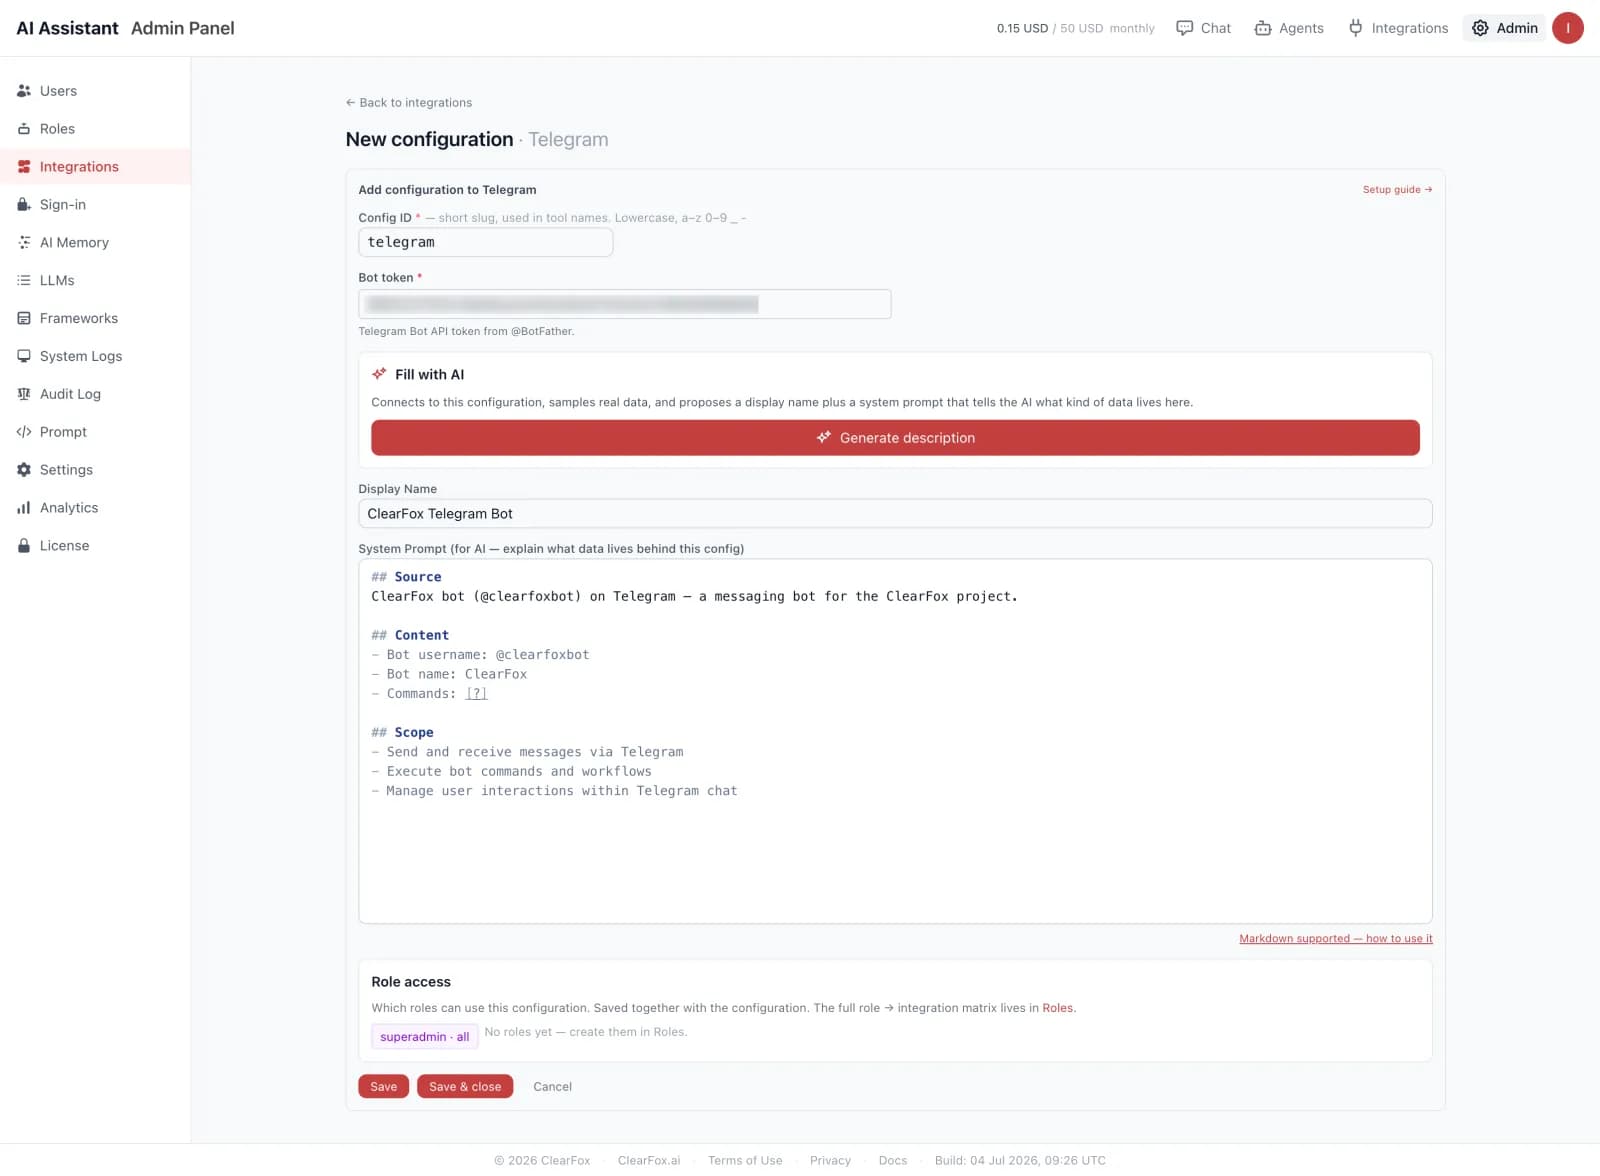Screen dimensions: 1600x1176
Task: Click the sparkle icon on Generate description
Action: click(x=823, y=438)
